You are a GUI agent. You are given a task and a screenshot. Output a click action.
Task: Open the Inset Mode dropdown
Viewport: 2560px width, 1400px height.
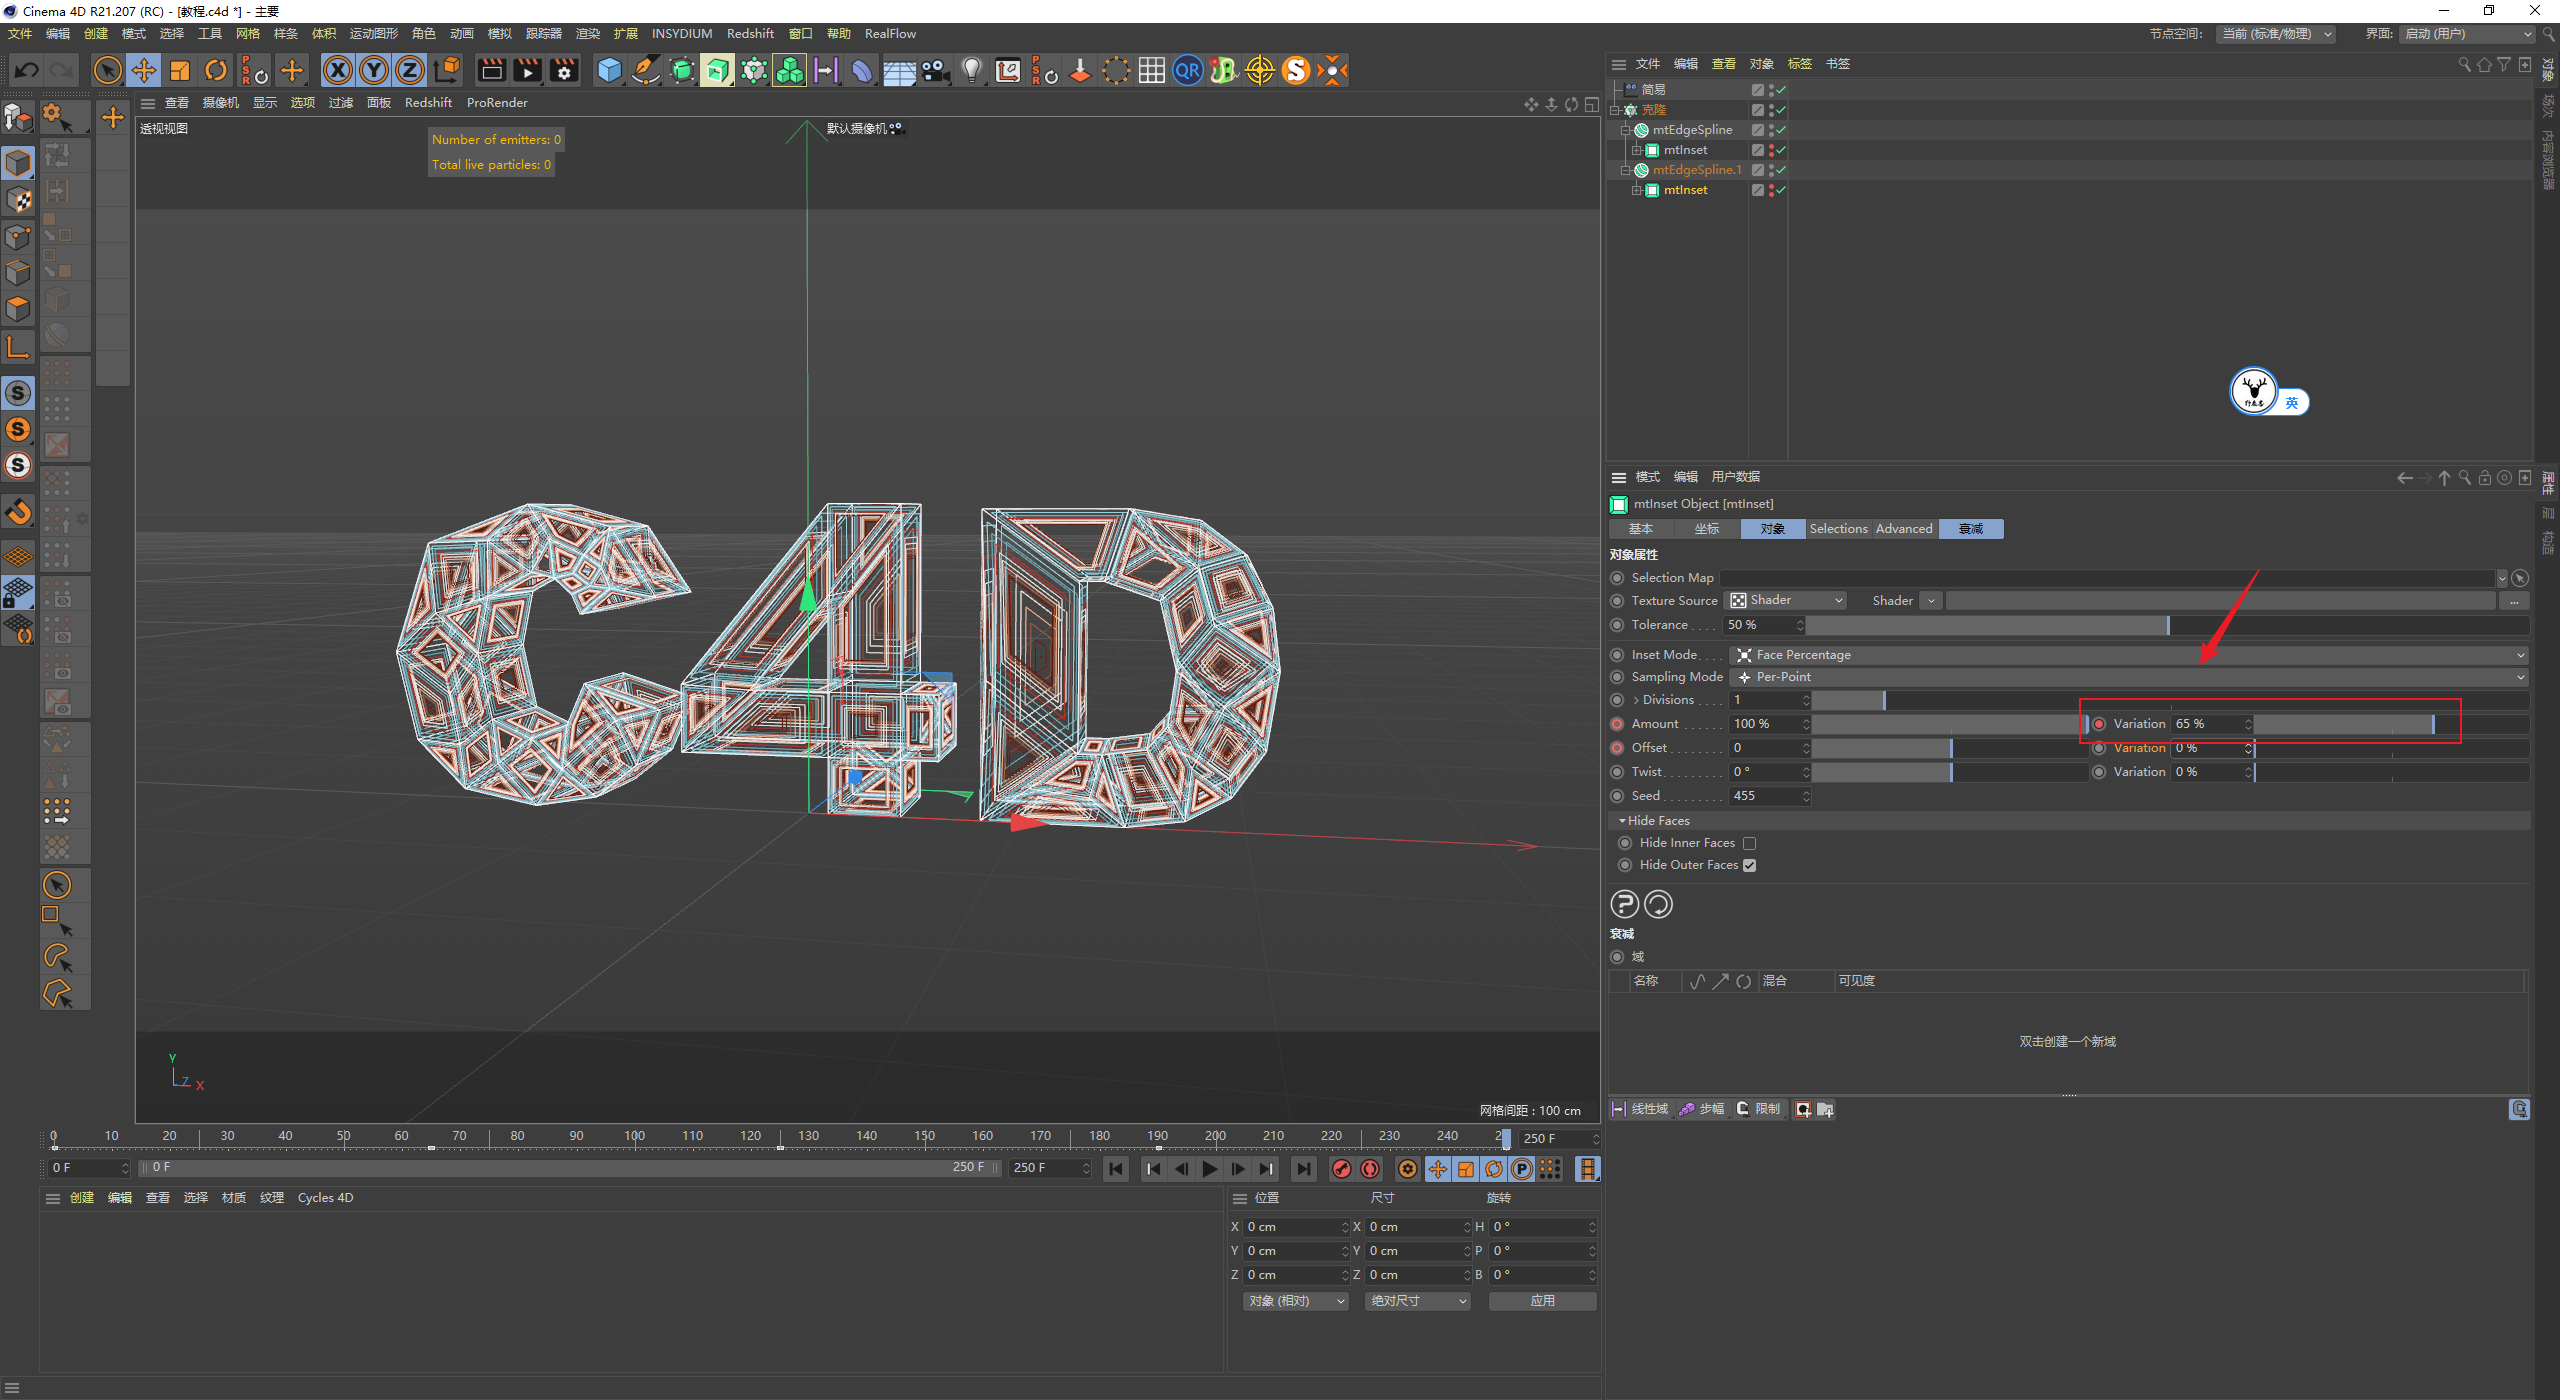pos(2128,655)
